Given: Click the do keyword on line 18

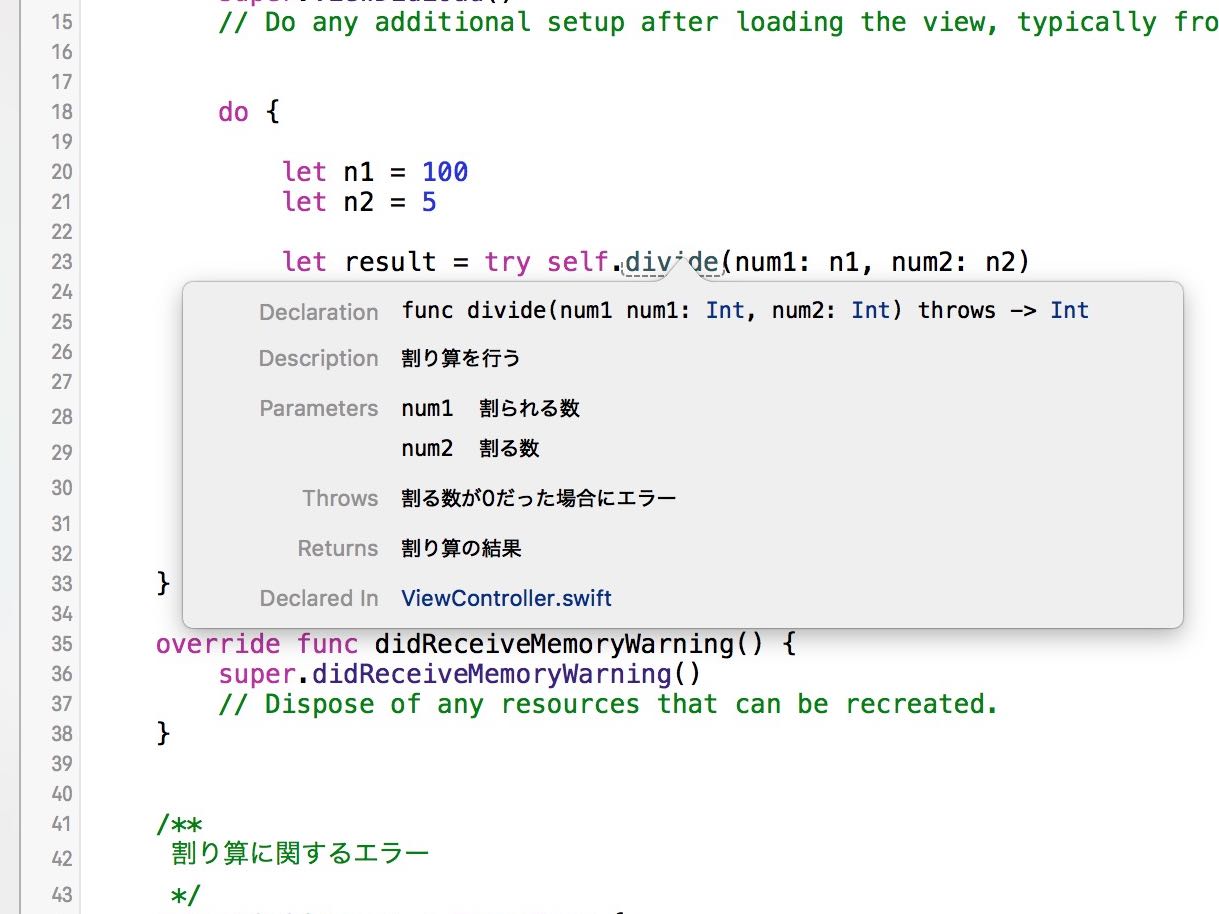Looking at the screenshot, I should pos(233,112).
